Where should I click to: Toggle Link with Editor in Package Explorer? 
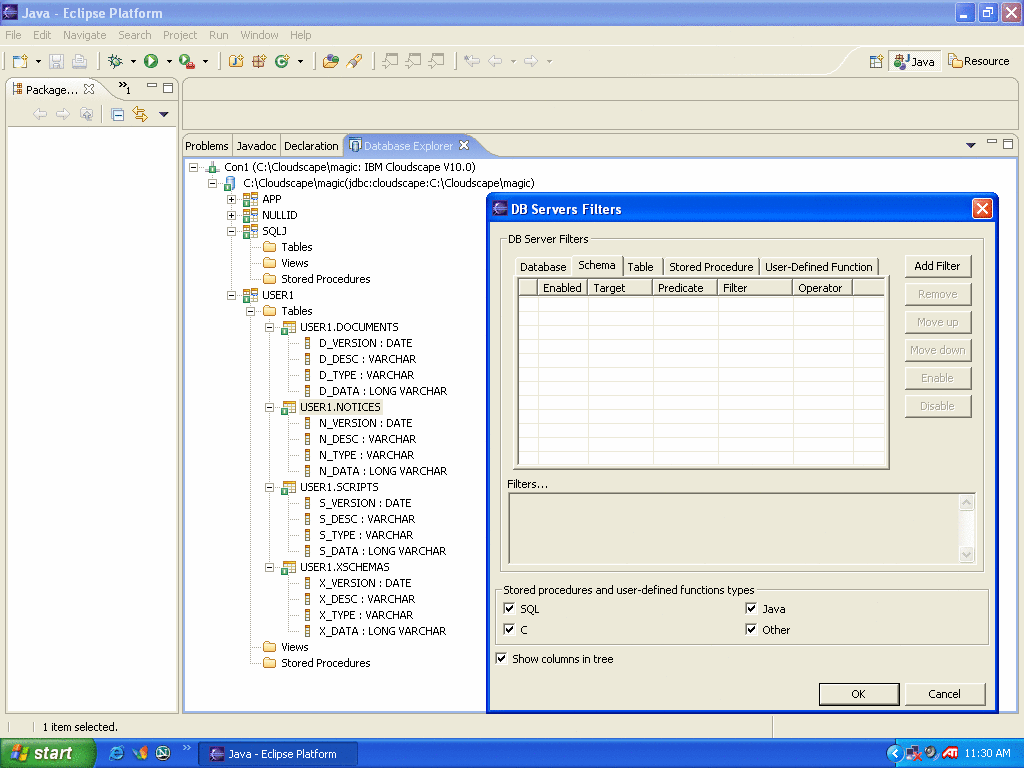click(140, 114)
